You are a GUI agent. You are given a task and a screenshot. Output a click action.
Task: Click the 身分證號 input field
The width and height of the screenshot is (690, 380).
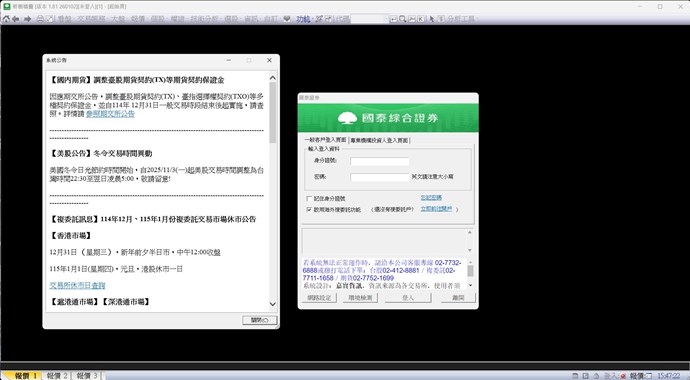(x=380, y=161)
